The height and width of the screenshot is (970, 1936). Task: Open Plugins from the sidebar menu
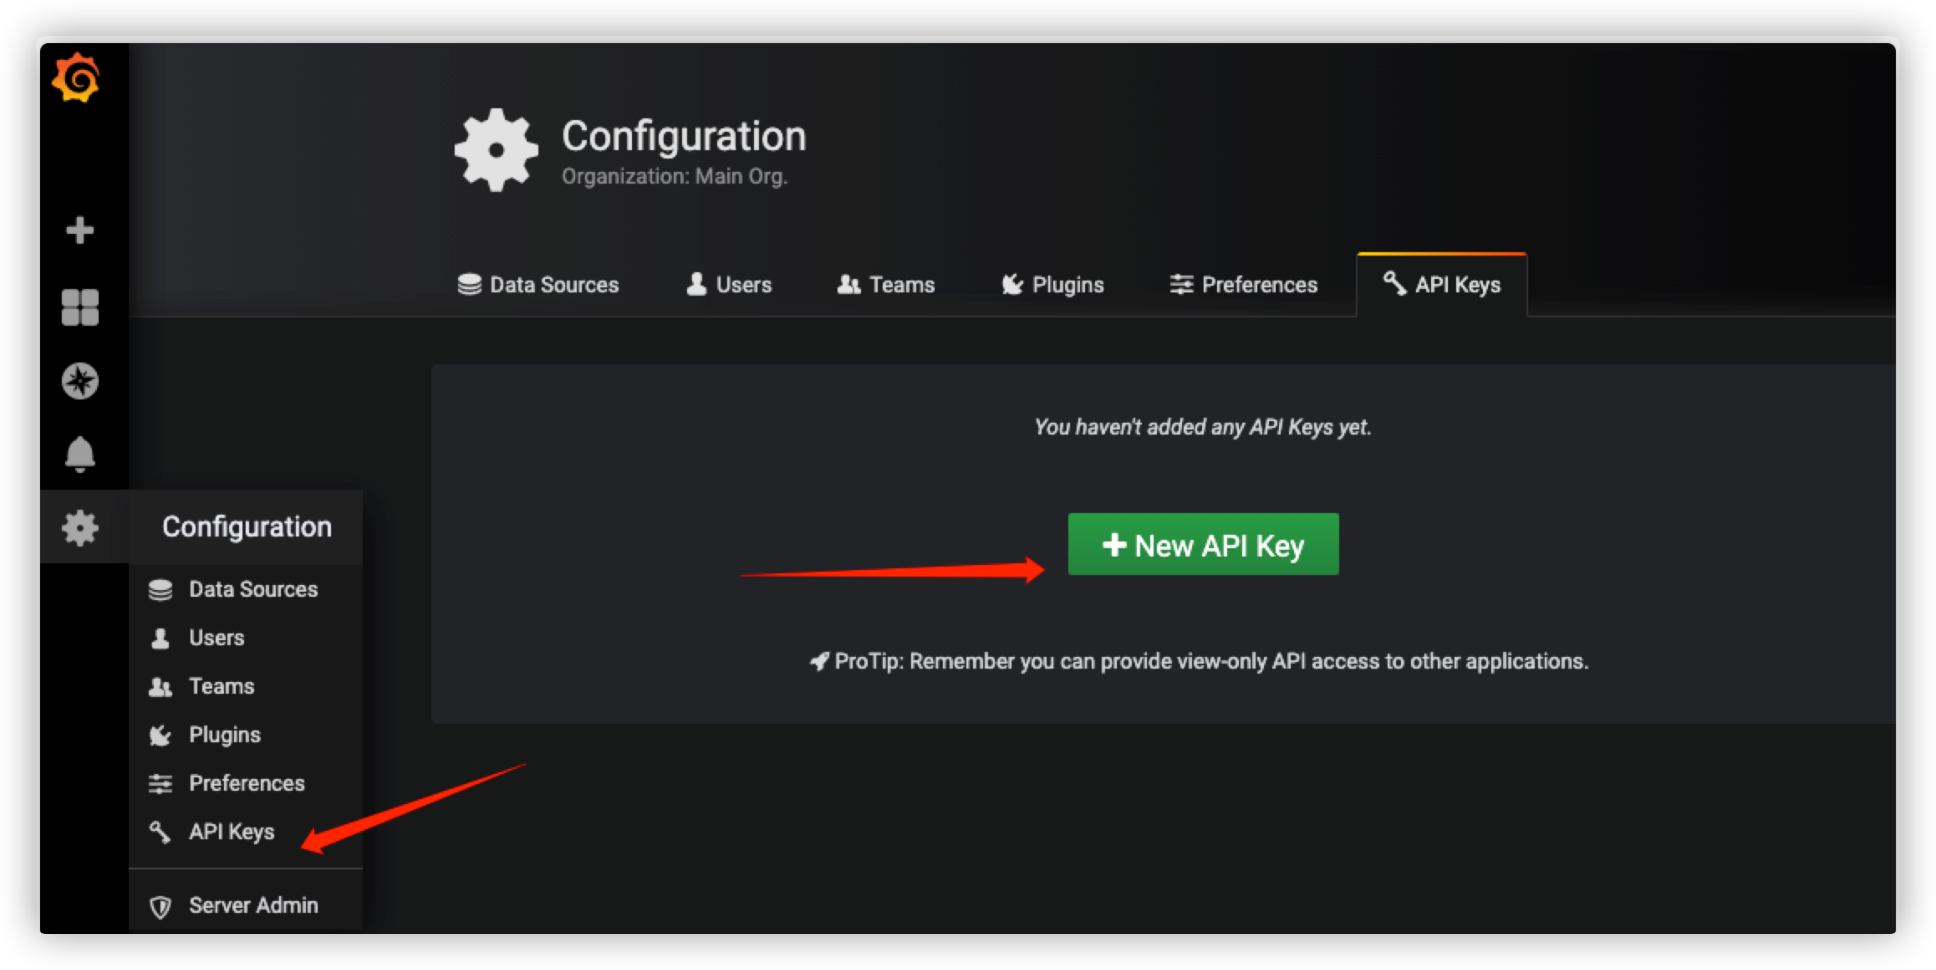click(246, 735)
